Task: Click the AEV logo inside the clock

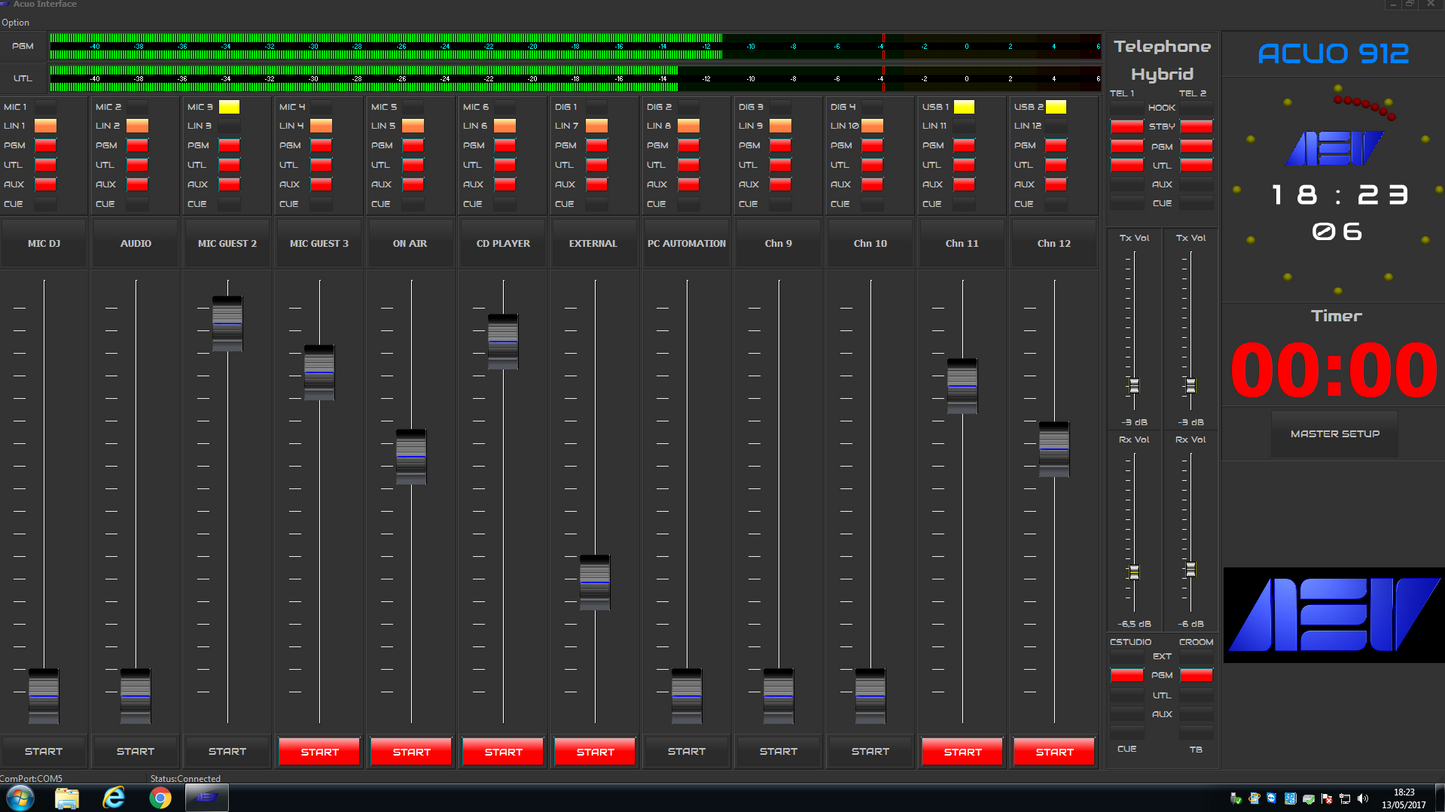Action: tap(1334, 149)
